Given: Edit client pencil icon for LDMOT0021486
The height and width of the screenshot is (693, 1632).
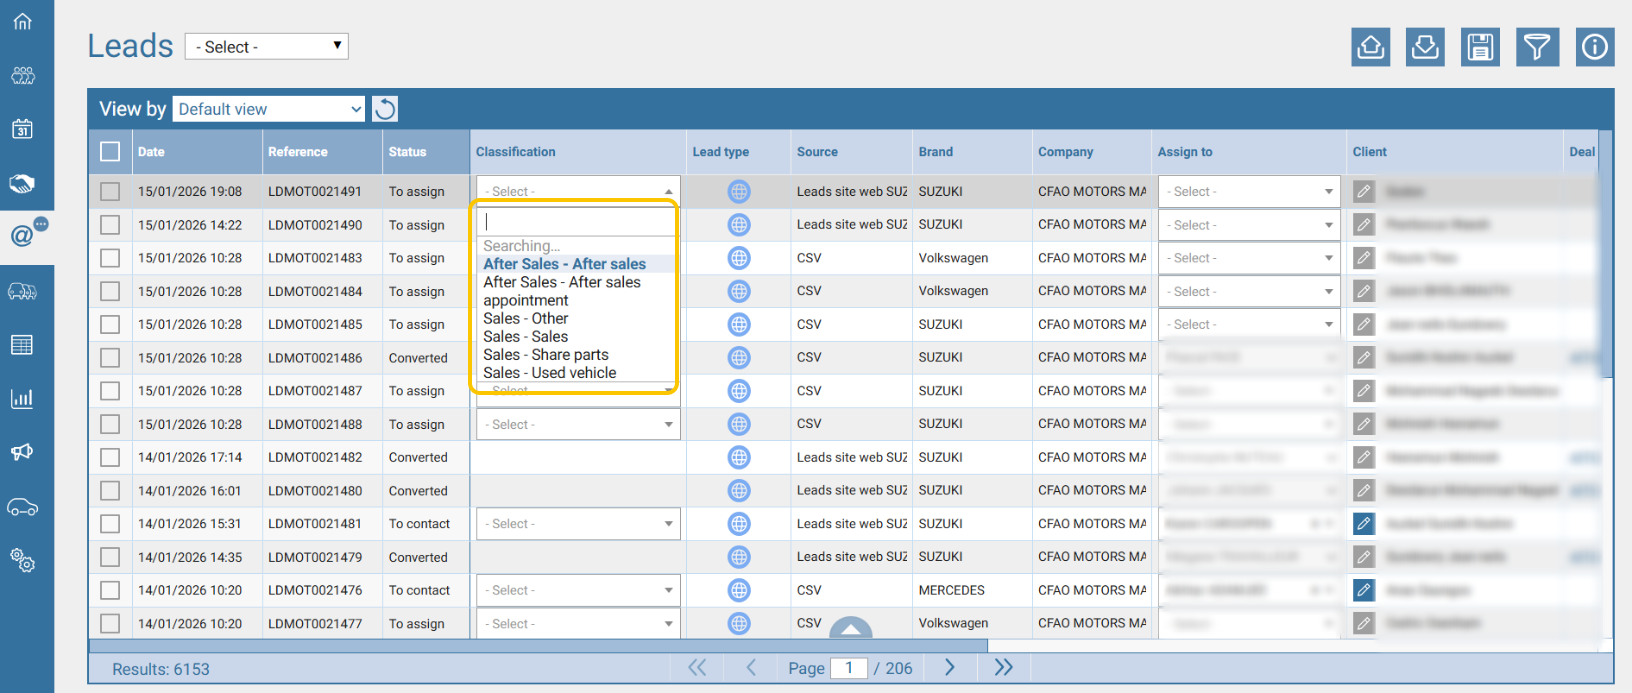Looking at the screenshot, I should [x=1364, y=357].
